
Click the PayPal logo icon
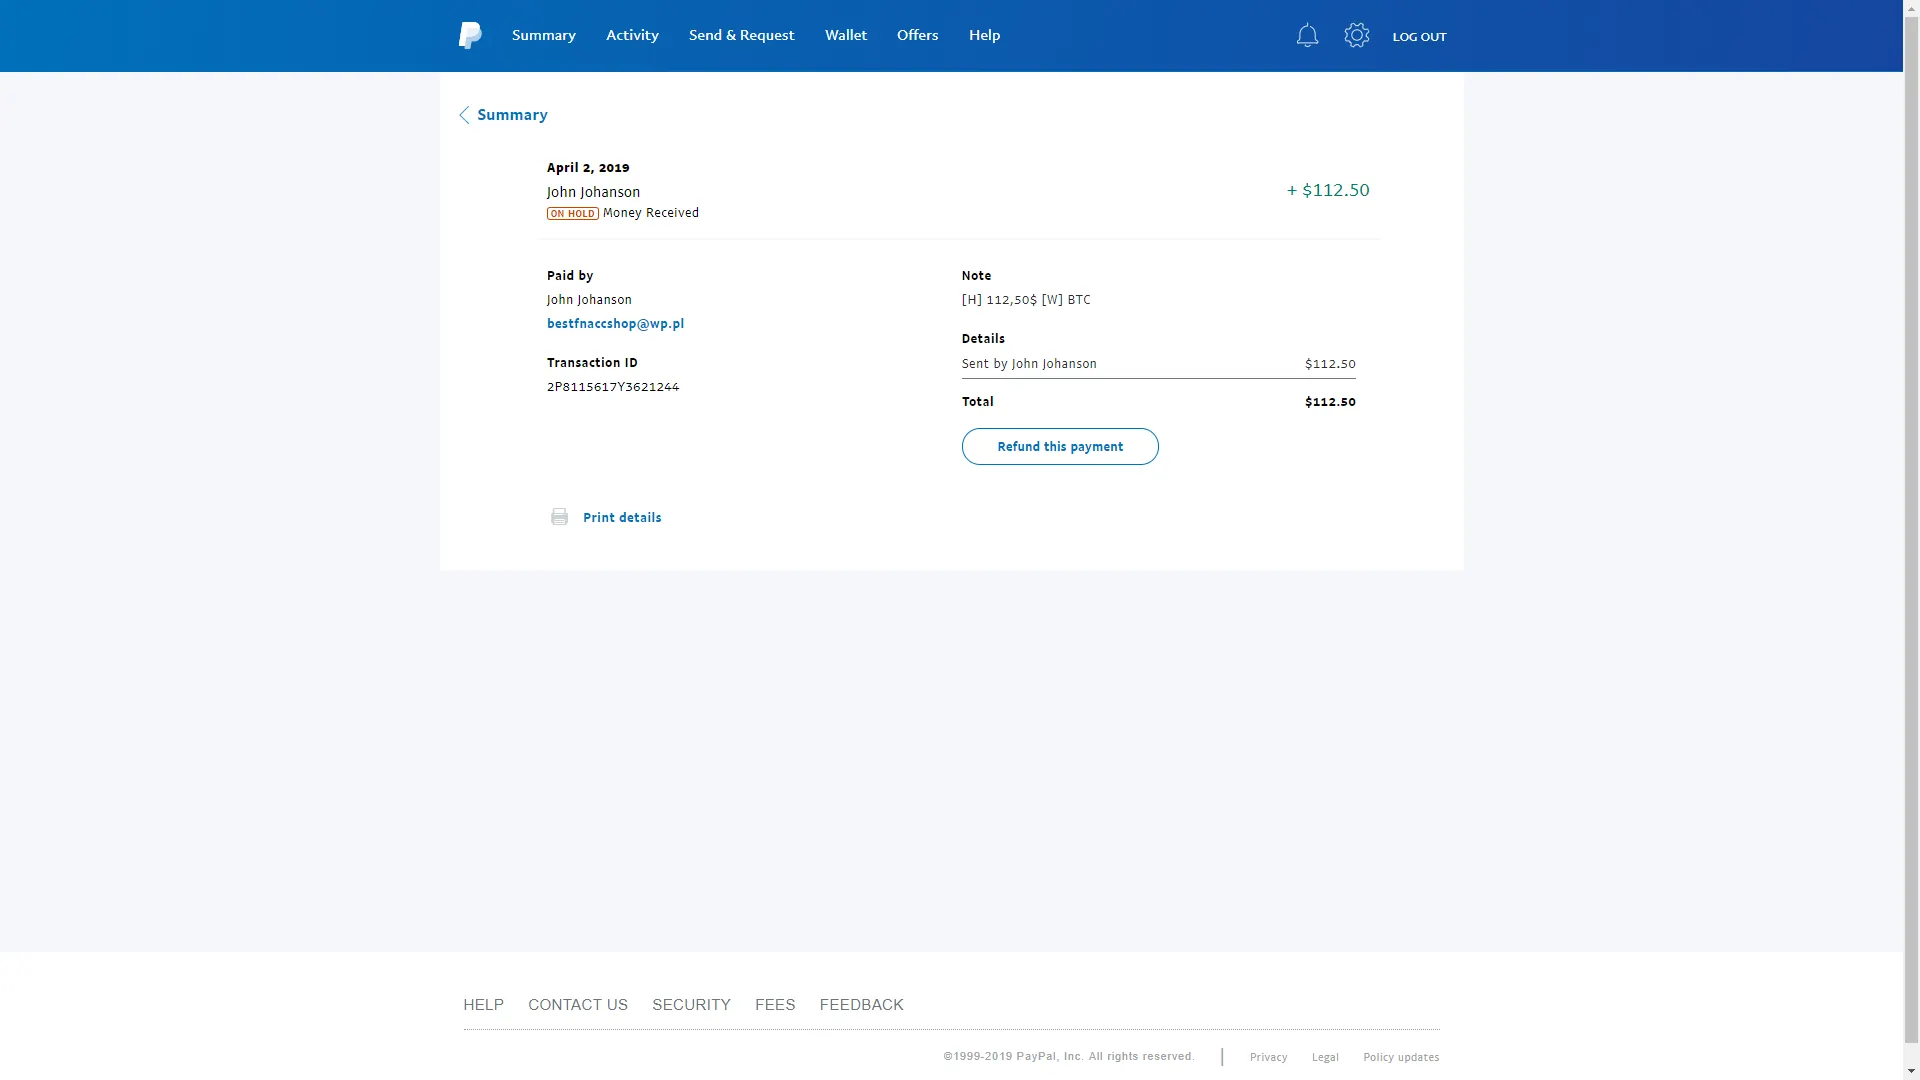coord(469,35)
